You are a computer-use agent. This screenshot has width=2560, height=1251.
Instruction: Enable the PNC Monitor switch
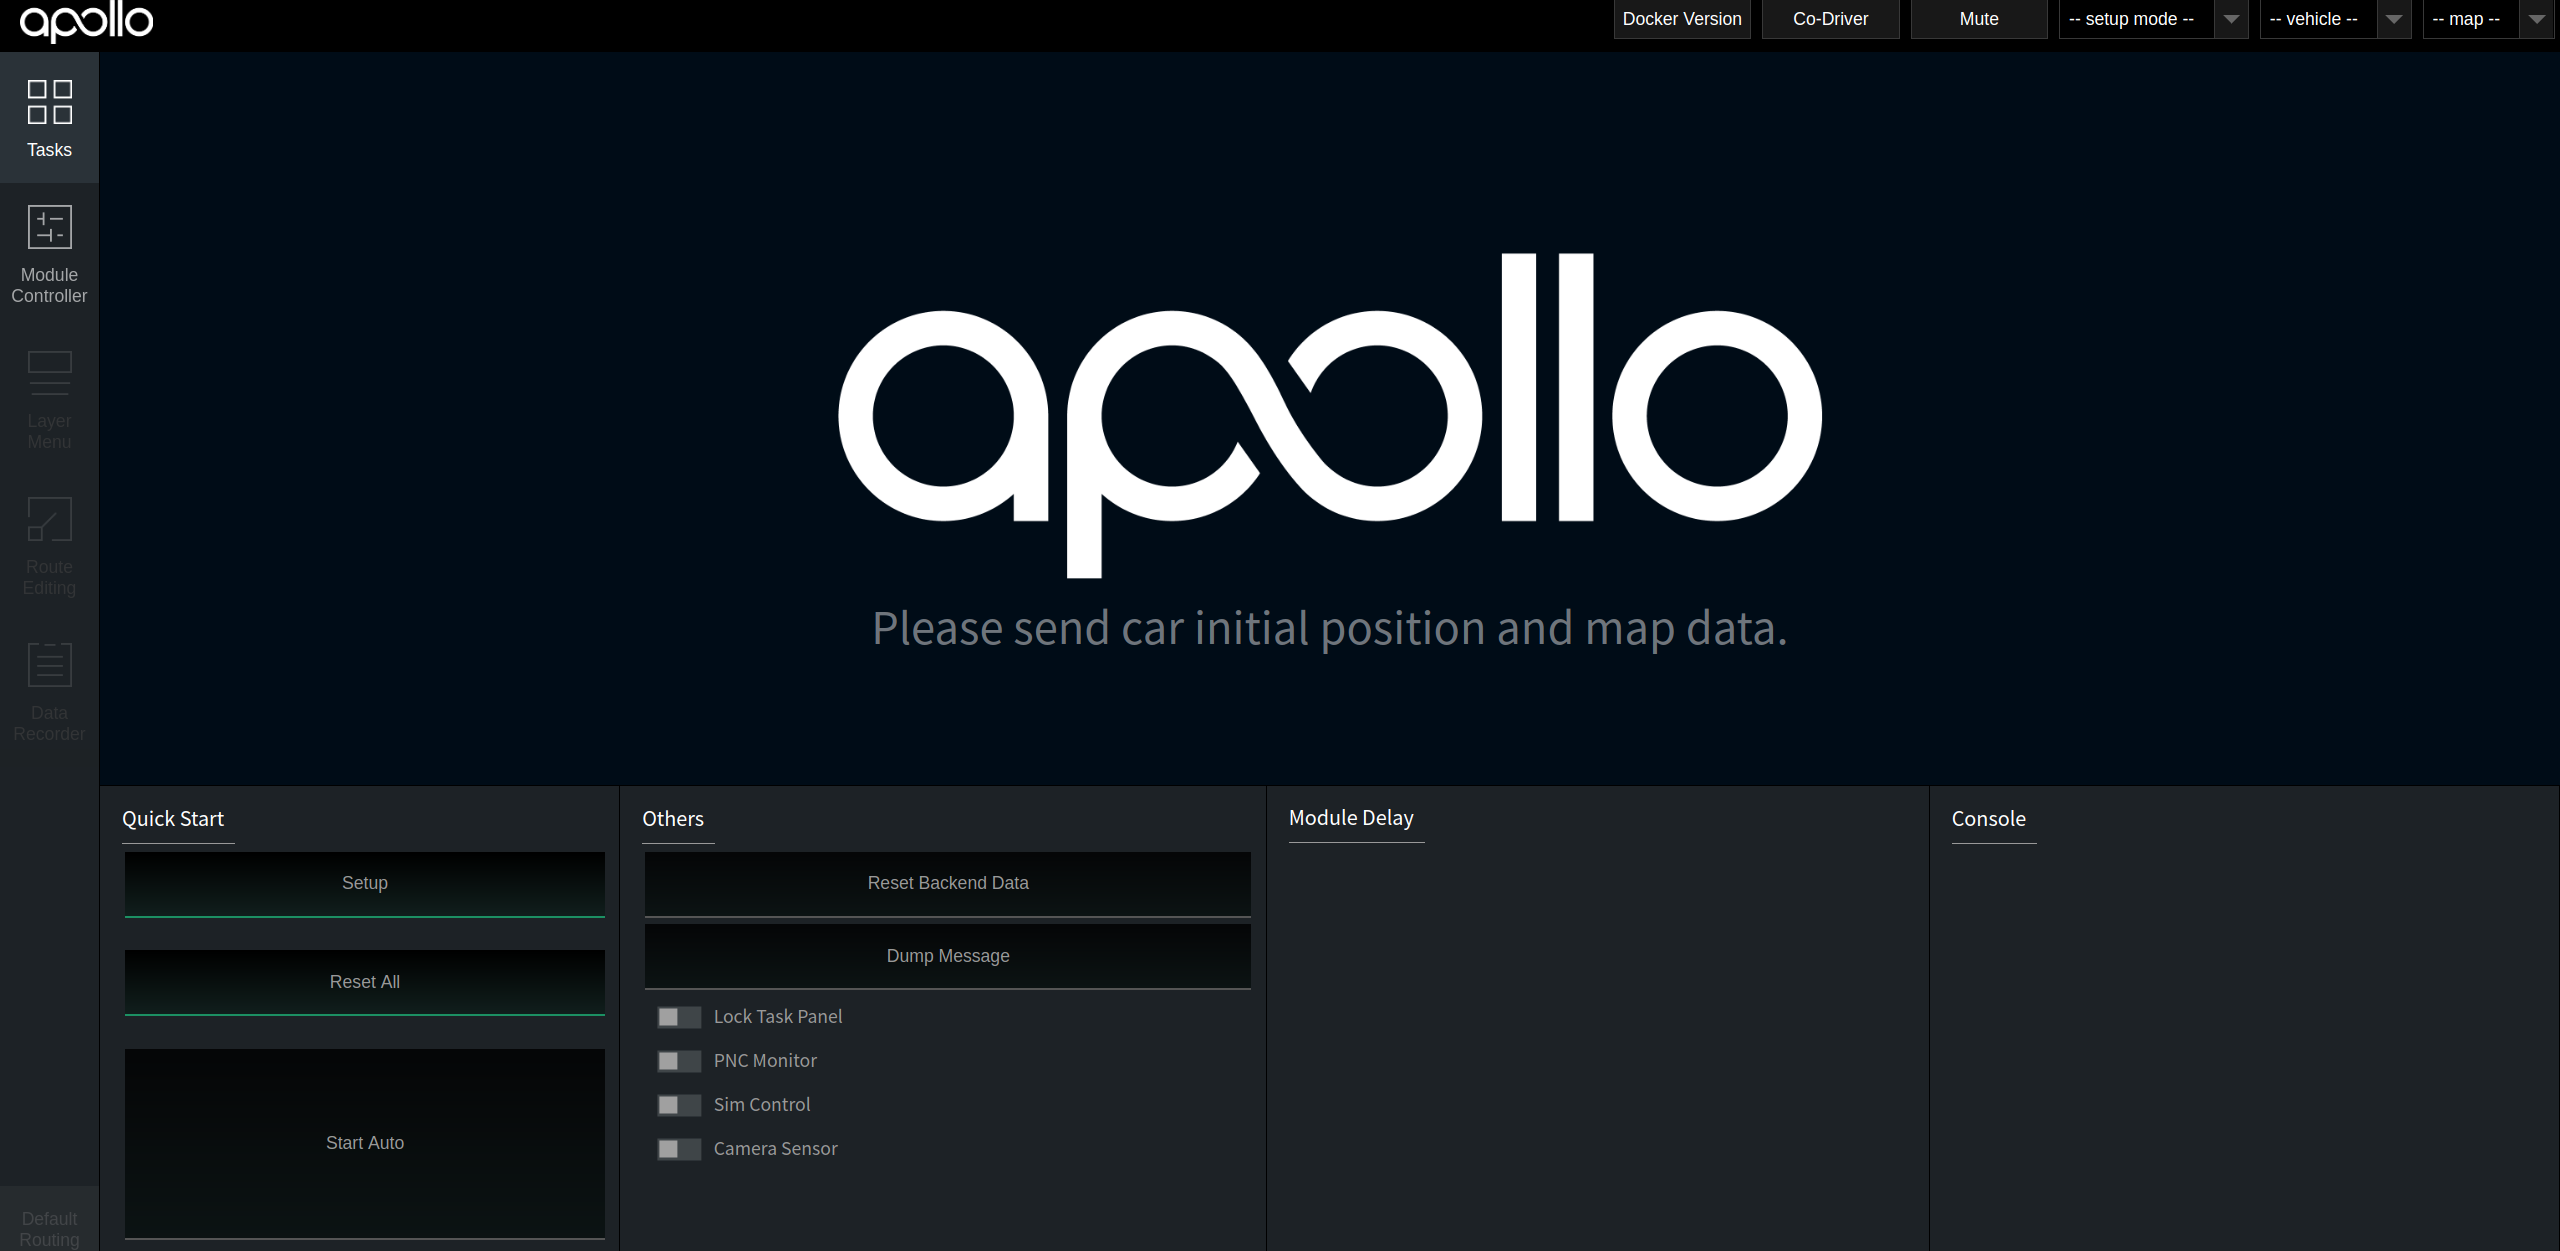pos(678,1061)
